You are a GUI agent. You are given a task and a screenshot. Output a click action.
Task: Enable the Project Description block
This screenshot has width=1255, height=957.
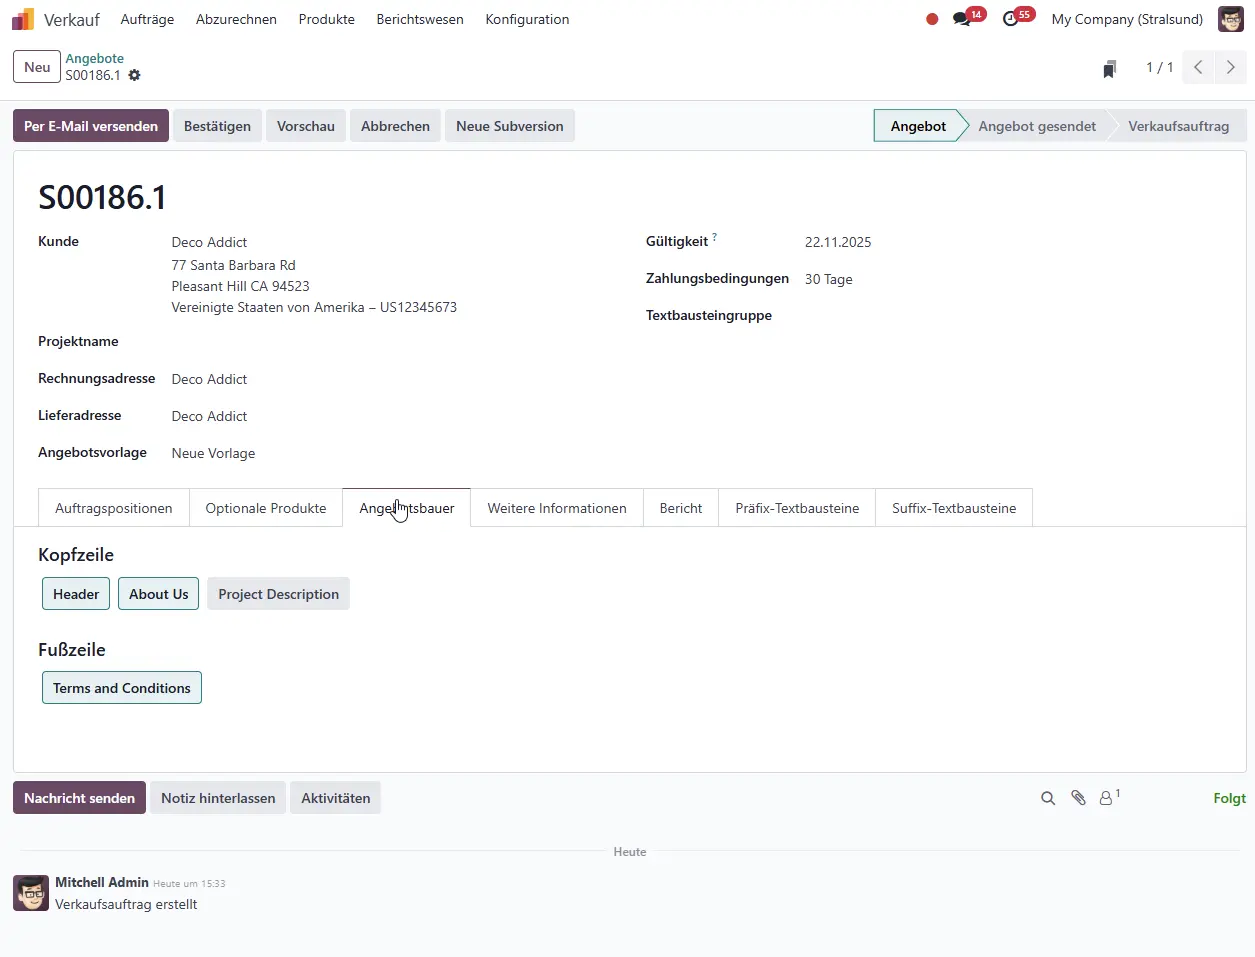(x=278, y=594)
